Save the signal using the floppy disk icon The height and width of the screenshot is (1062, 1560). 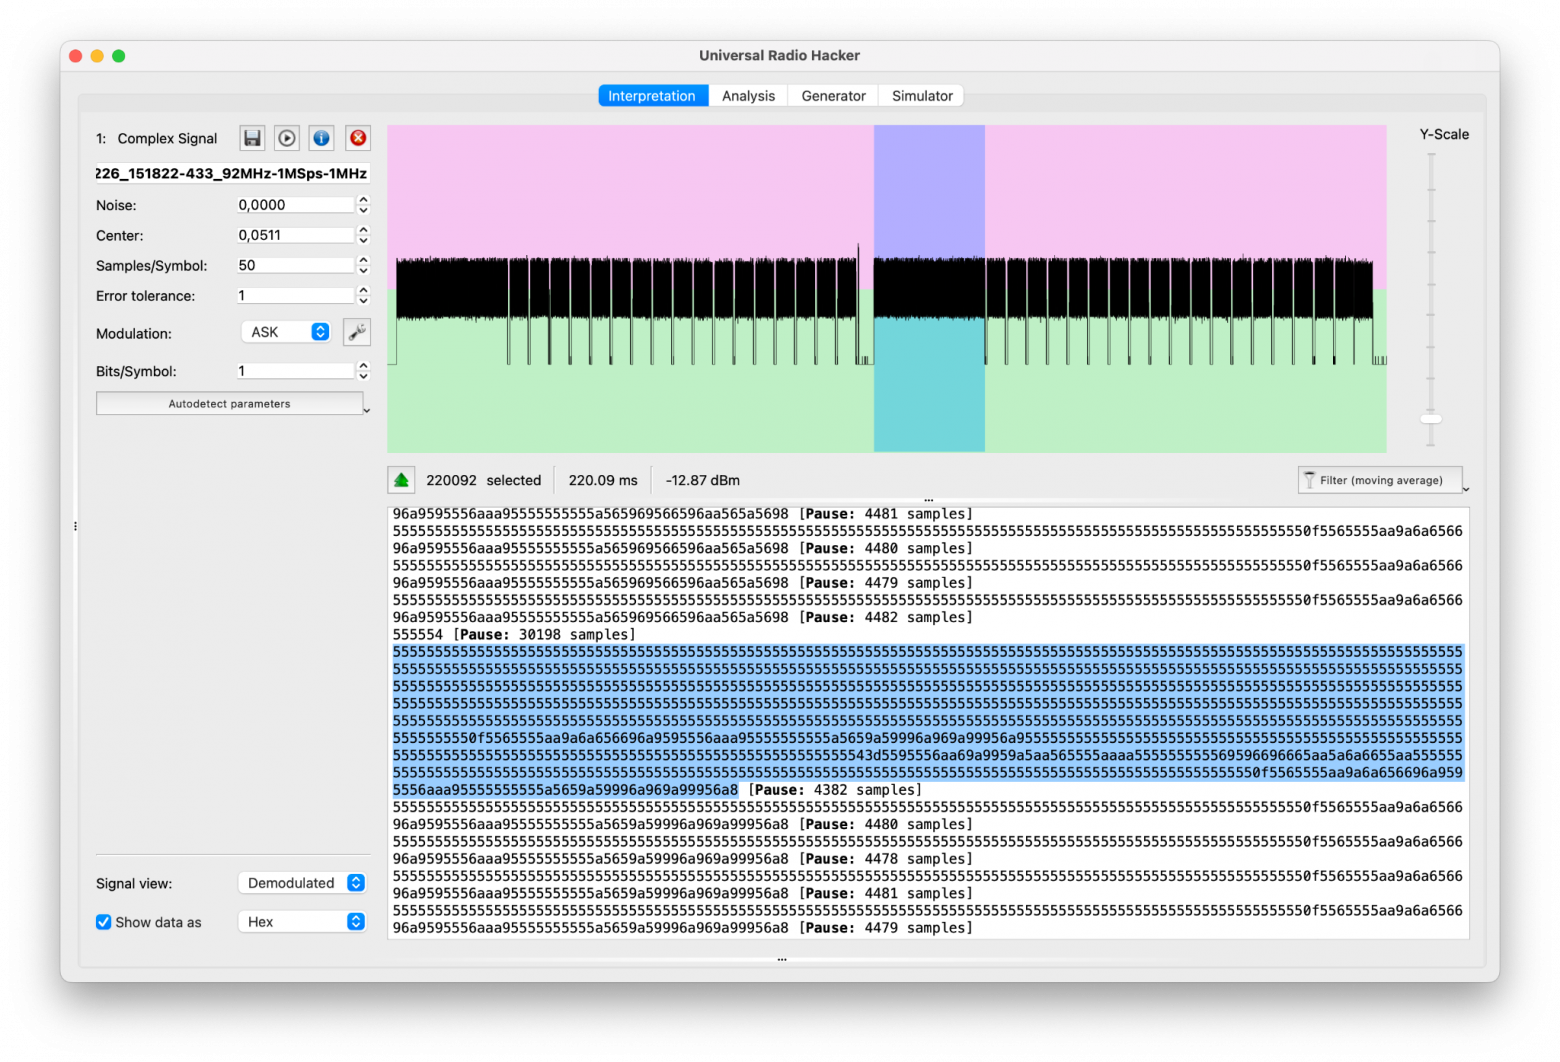[252, 138]
